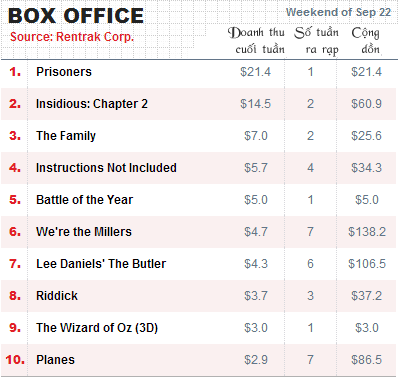Click the Insidious: Chapter 2 title

[x=92, y=104]
